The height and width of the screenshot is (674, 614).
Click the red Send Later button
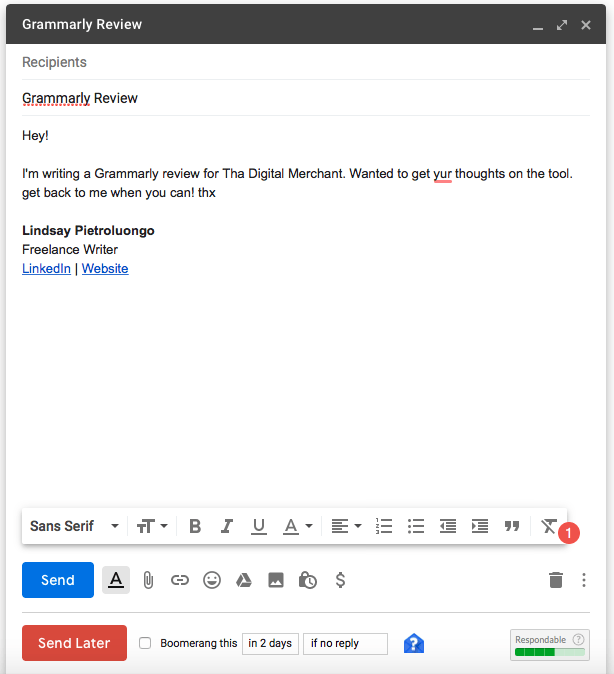(74, 643)
